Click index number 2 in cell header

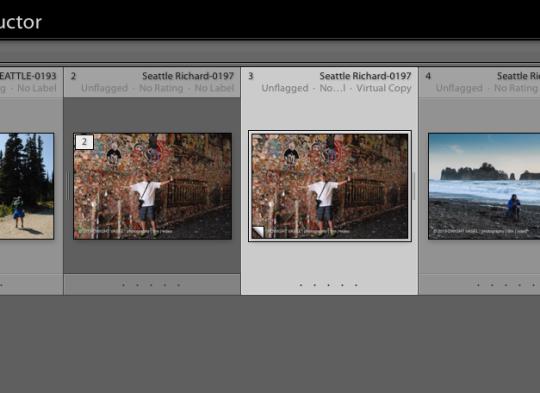tap(73, 76)
